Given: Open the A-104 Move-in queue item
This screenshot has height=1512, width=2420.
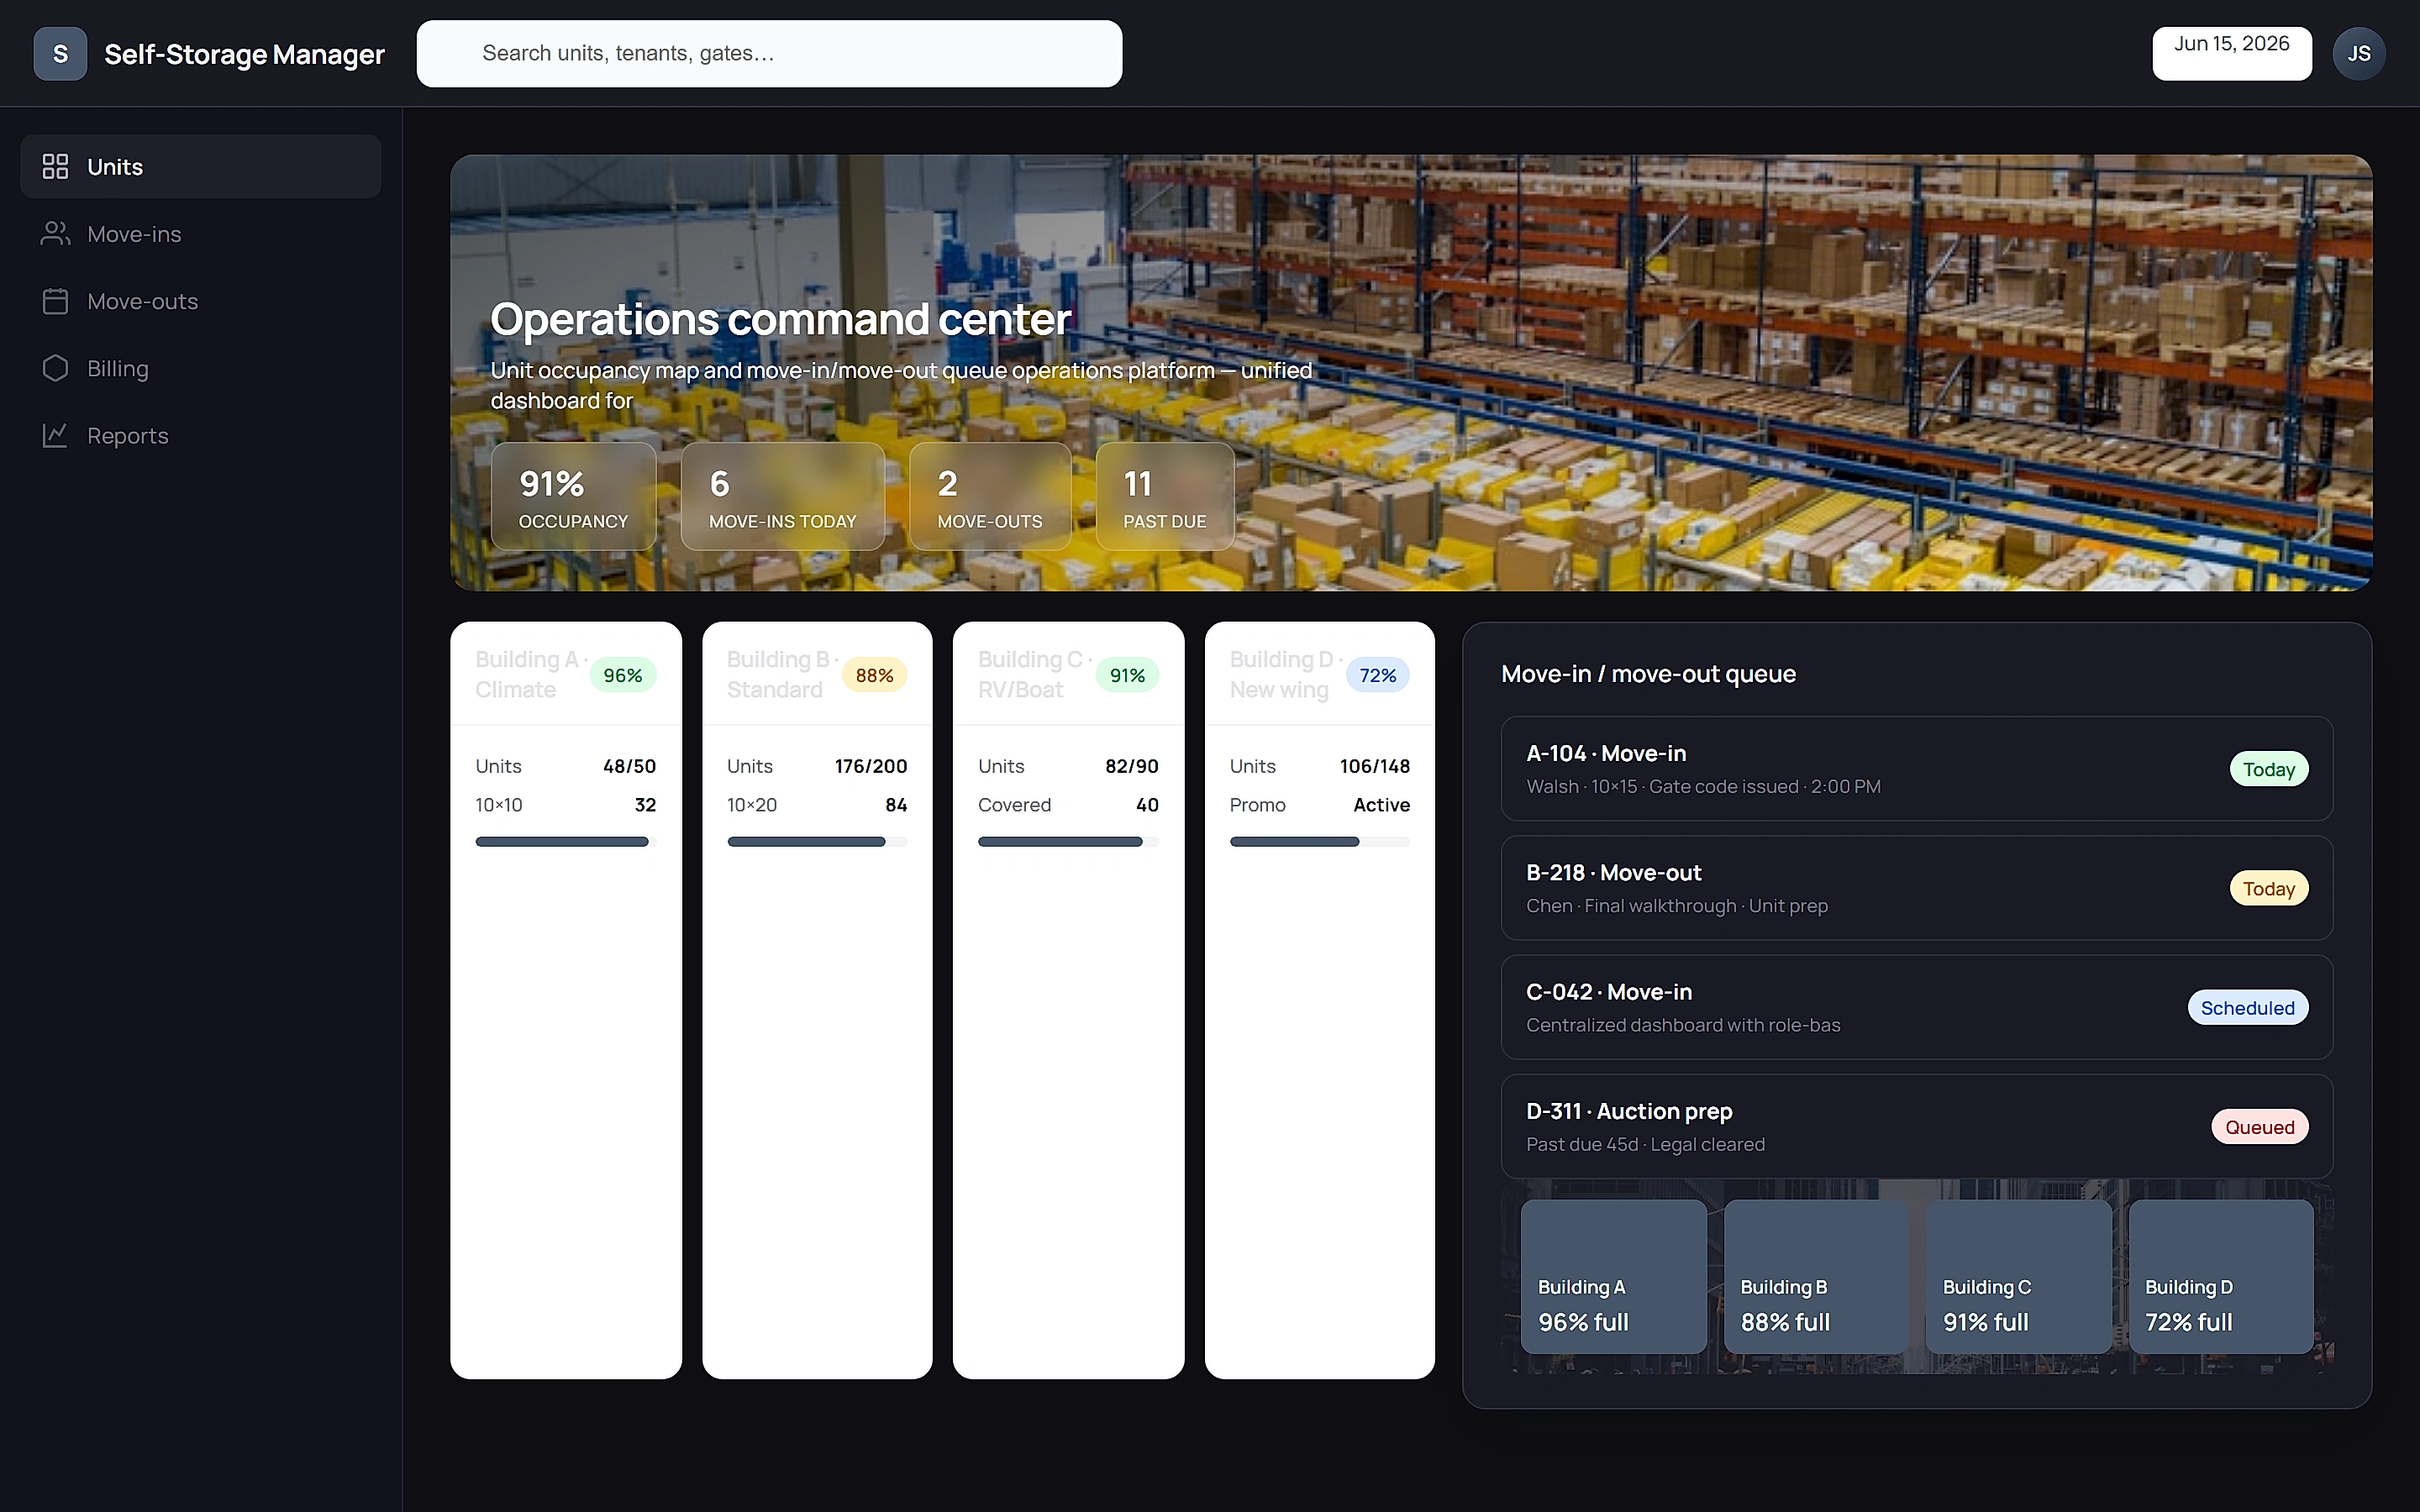Looking at the screenshot, I should pos(1916,769).
